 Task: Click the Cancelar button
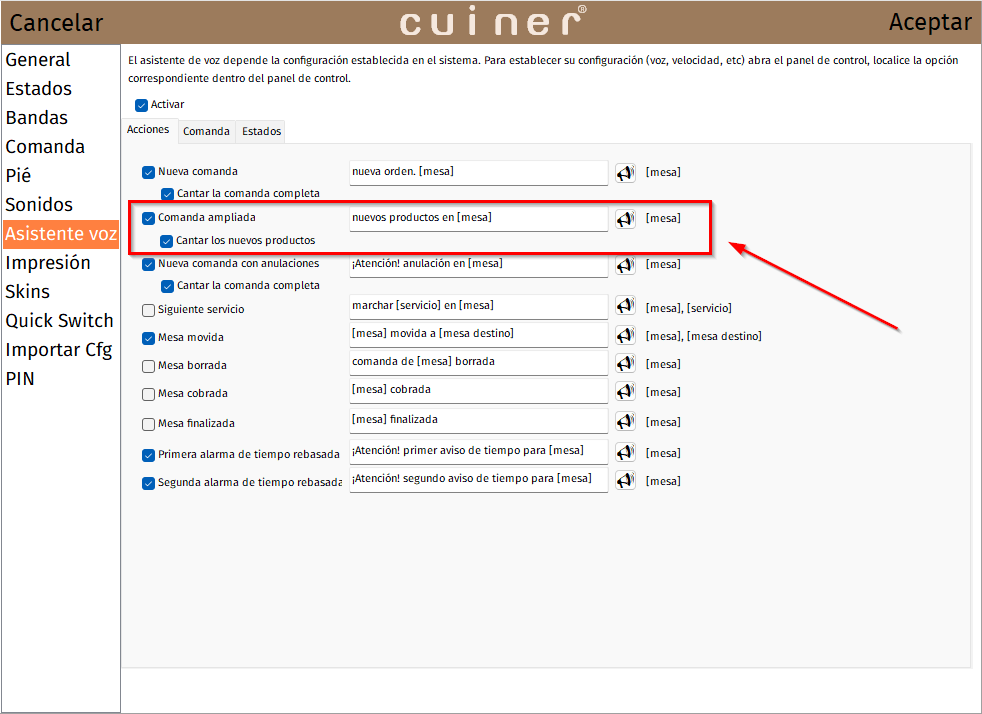[x=56, y=23]
